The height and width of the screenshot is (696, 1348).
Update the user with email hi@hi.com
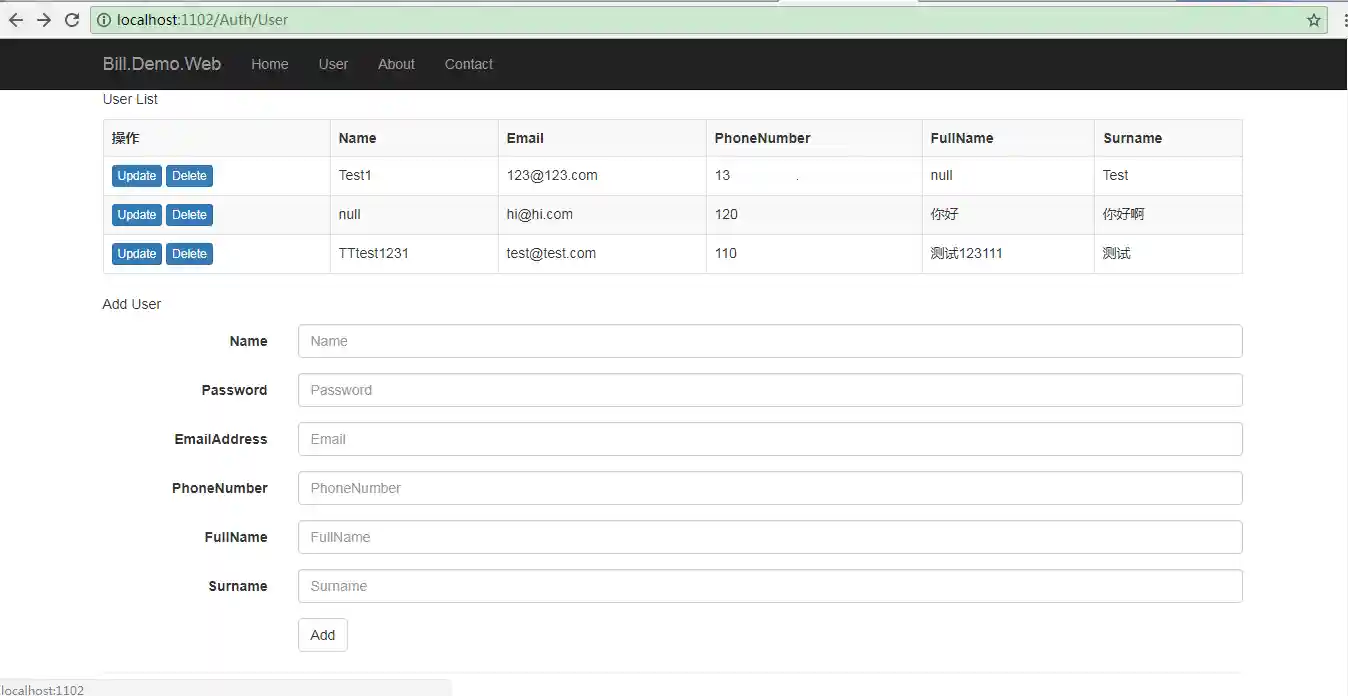pyautogui.click(x=137, y=215)
